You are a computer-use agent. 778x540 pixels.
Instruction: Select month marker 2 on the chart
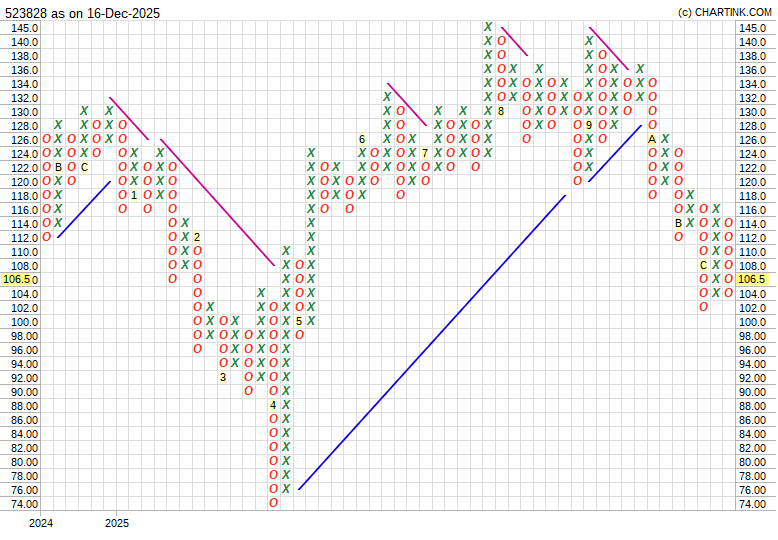tap(197, 237)
